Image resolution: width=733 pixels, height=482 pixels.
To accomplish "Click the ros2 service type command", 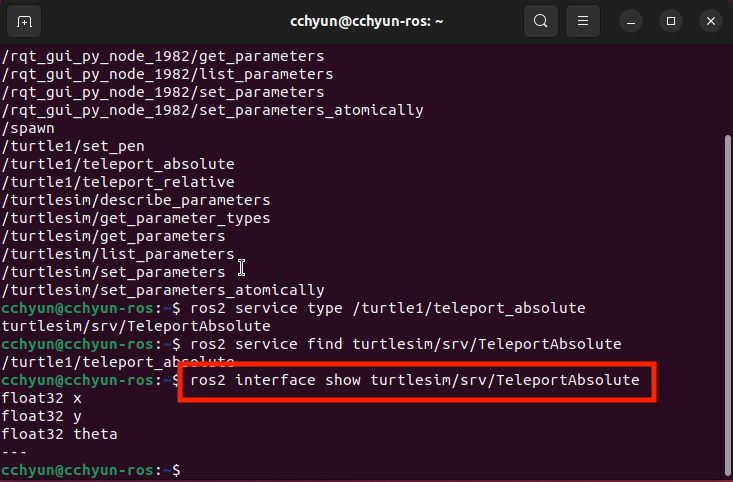I will [x=388, y=308].
